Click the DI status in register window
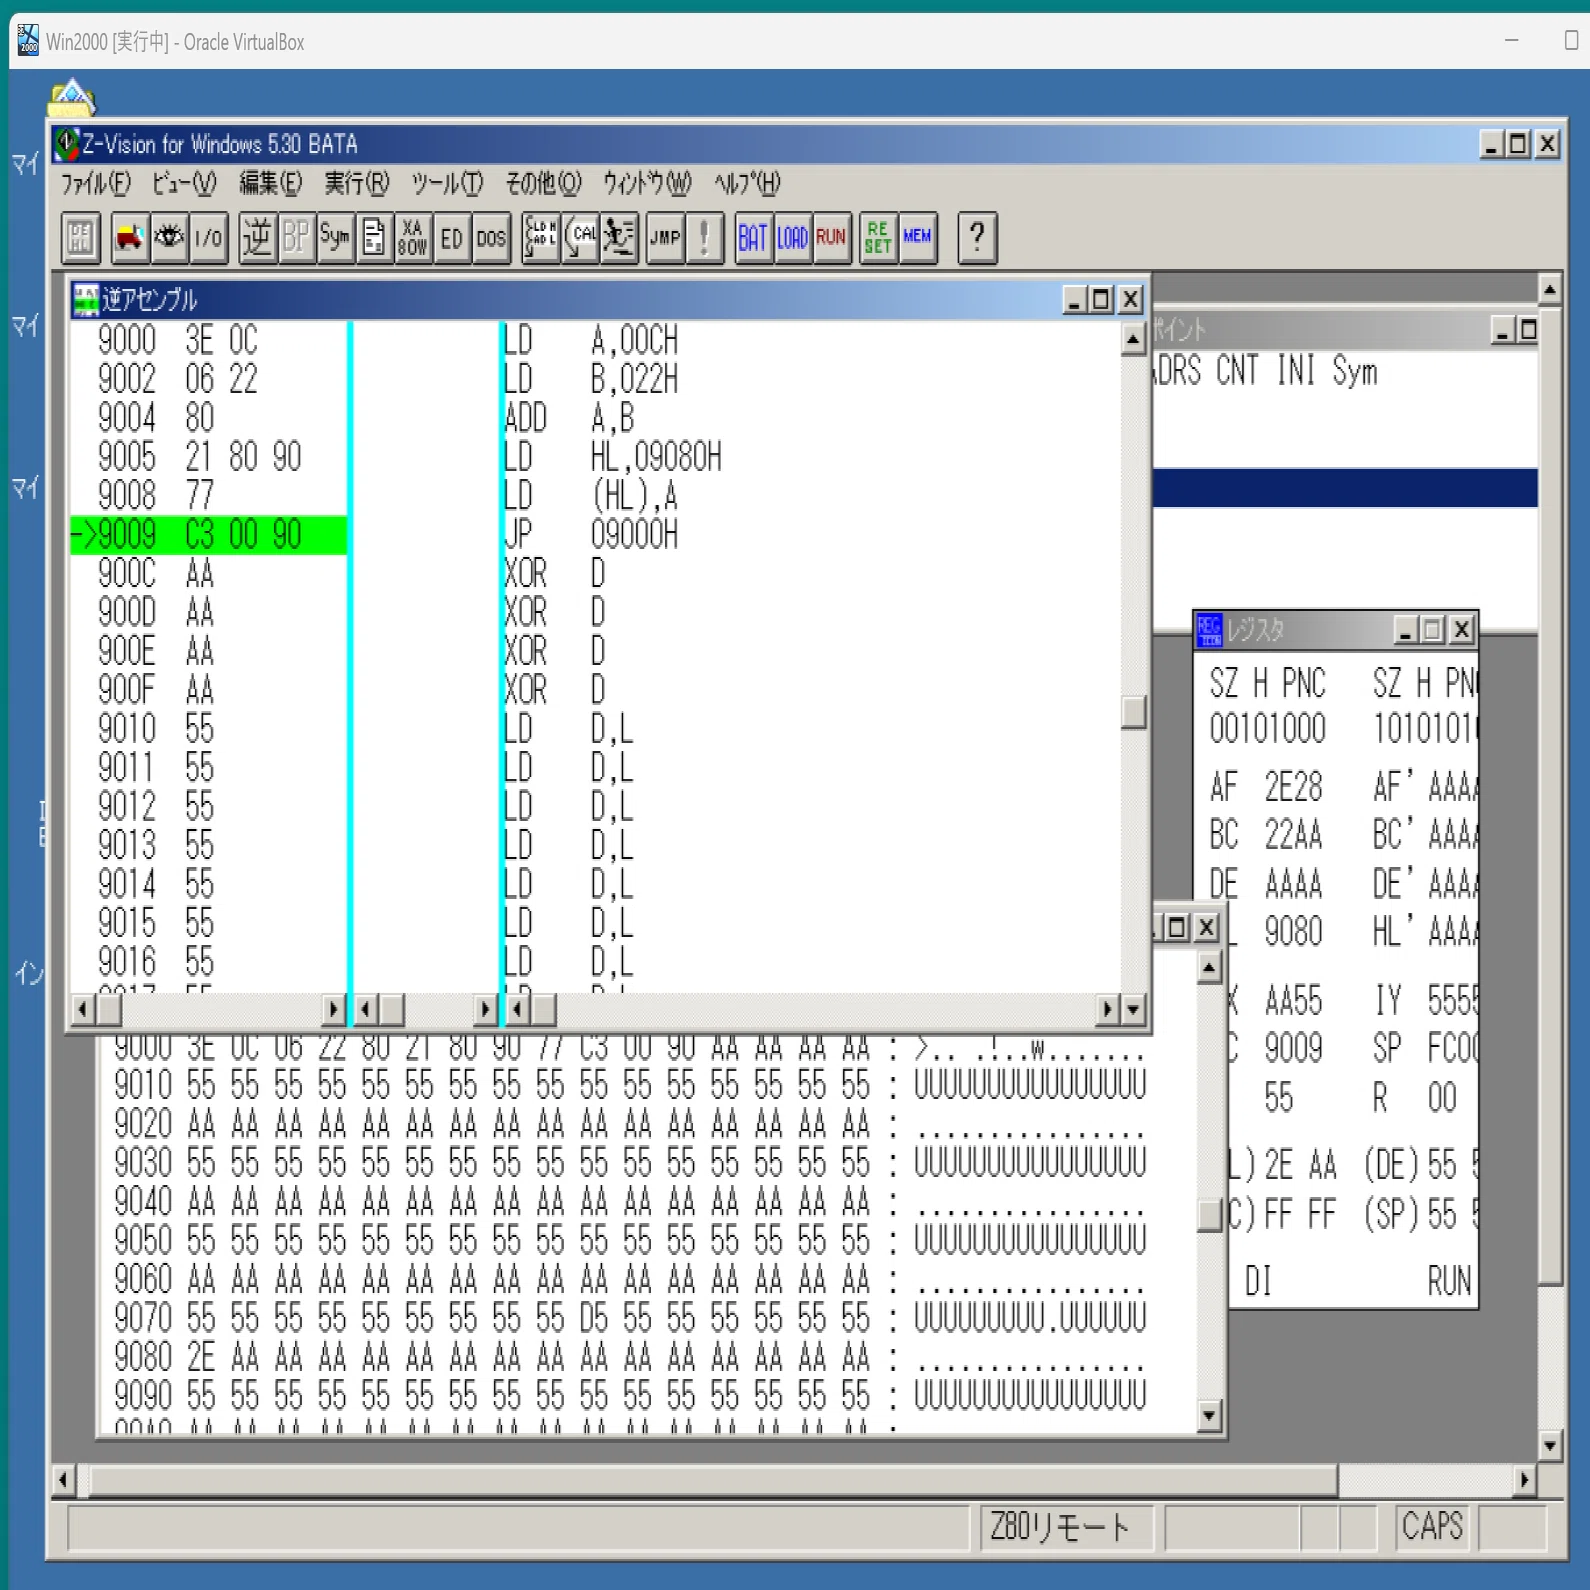Viewport: 1590px width, 1590px height. 1258,1281
